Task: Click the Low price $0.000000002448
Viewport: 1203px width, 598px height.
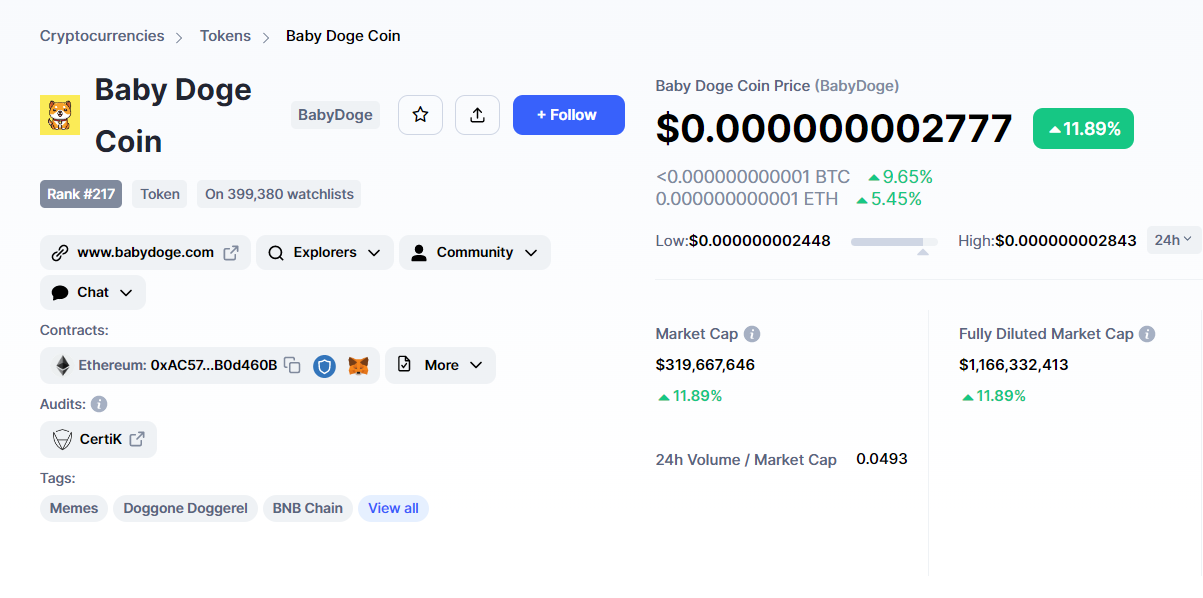Action: [760, 241]
